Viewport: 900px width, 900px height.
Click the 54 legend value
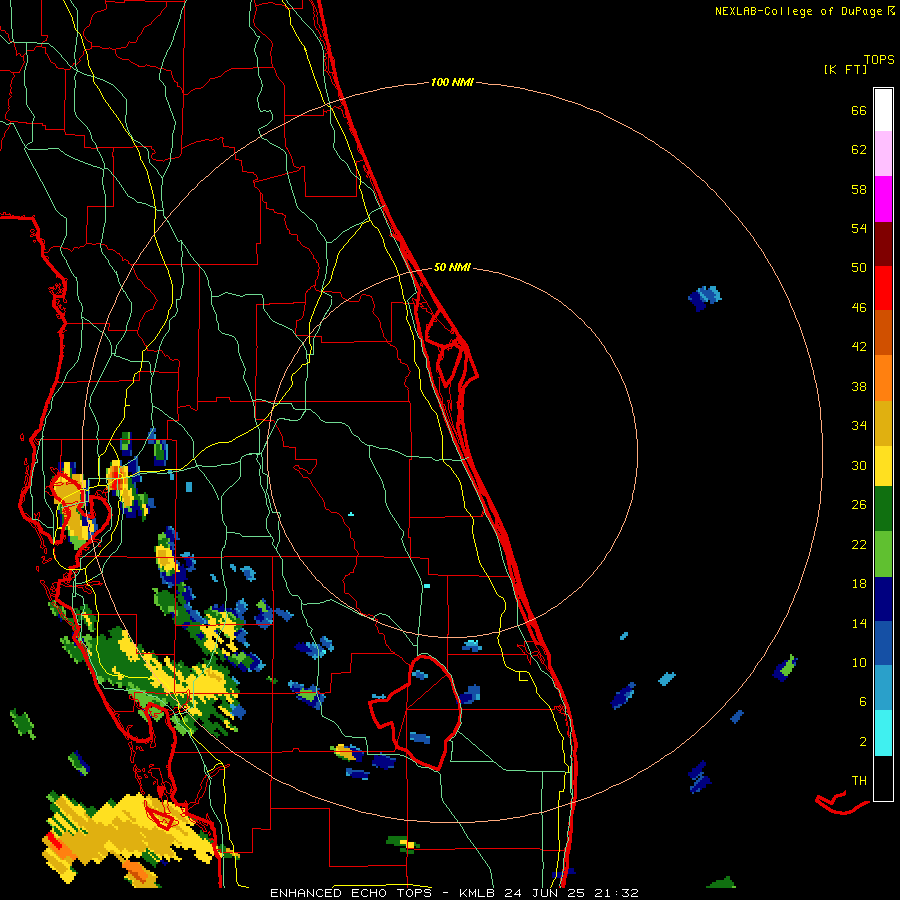coord(859,228)
